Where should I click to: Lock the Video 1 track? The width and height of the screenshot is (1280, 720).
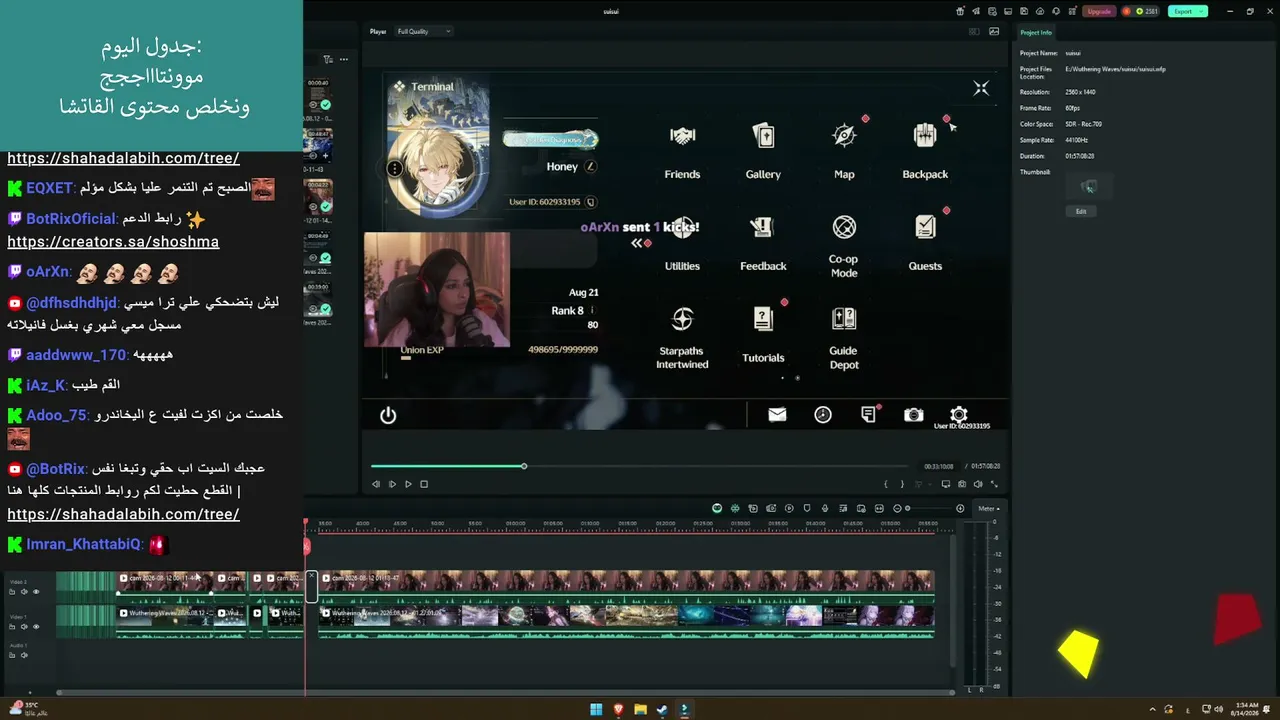[14, 627]
